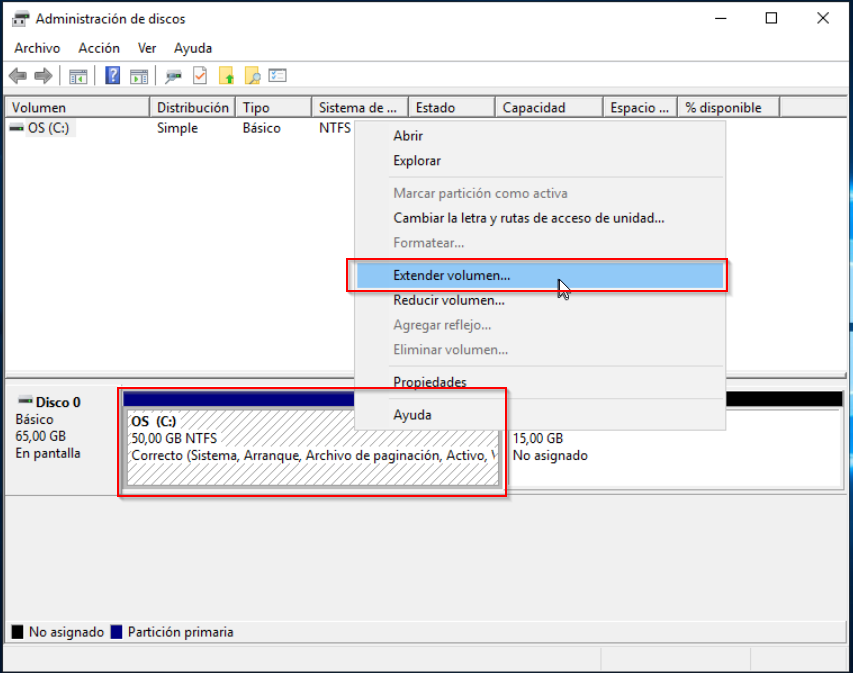Click the show/hide action pane icon
Screen dimensions: 853x673
(x=139, y=76)
